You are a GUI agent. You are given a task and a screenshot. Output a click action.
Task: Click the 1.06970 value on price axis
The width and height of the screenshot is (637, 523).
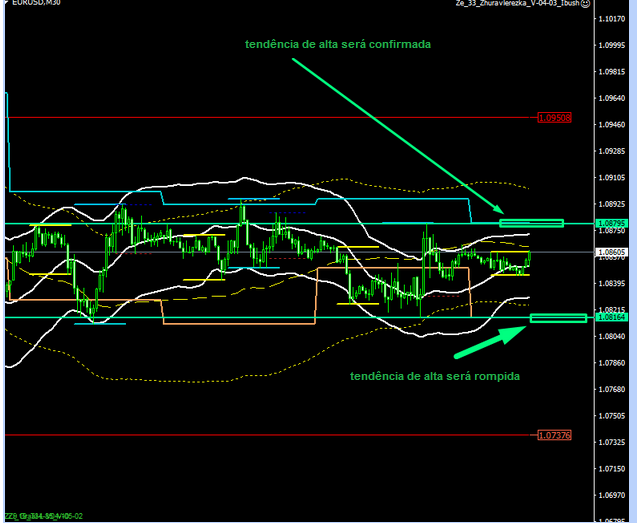[611, 495]
